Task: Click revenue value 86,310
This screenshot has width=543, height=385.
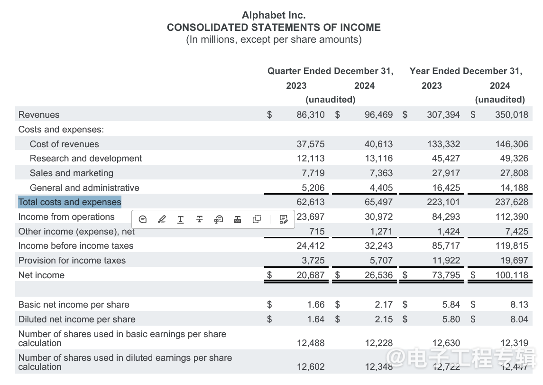Action: tap(311, 115)
